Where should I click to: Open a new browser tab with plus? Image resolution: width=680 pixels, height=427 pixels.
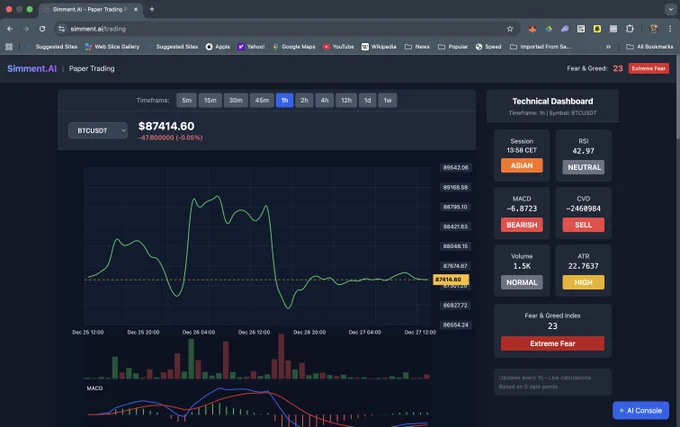click(152, 9)
